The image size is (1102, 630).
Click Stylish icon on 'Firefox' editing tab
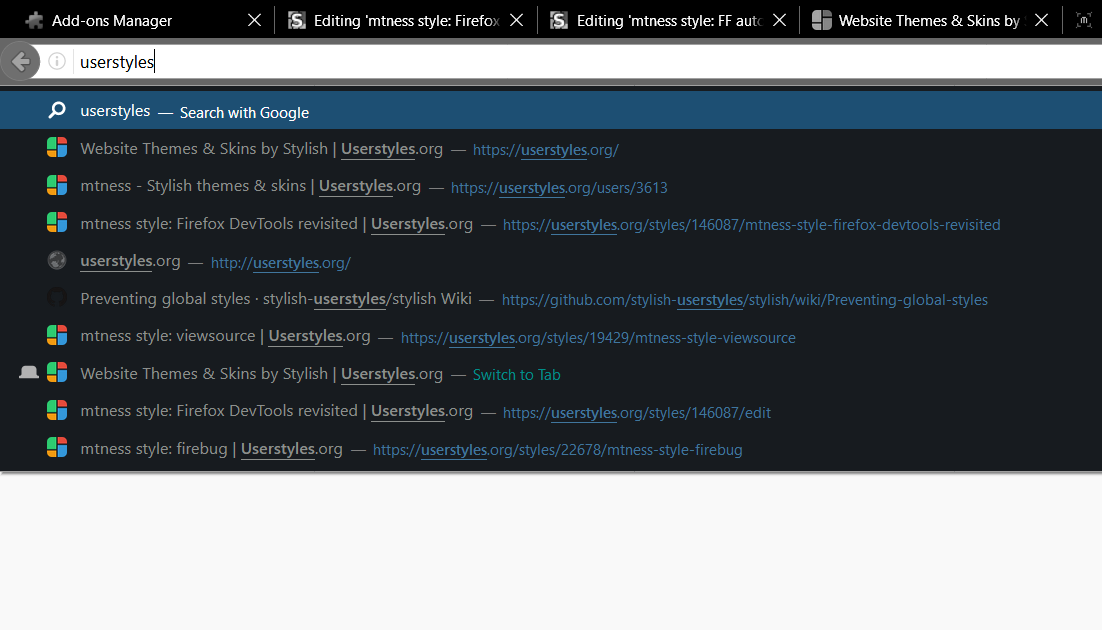[297, 20]
